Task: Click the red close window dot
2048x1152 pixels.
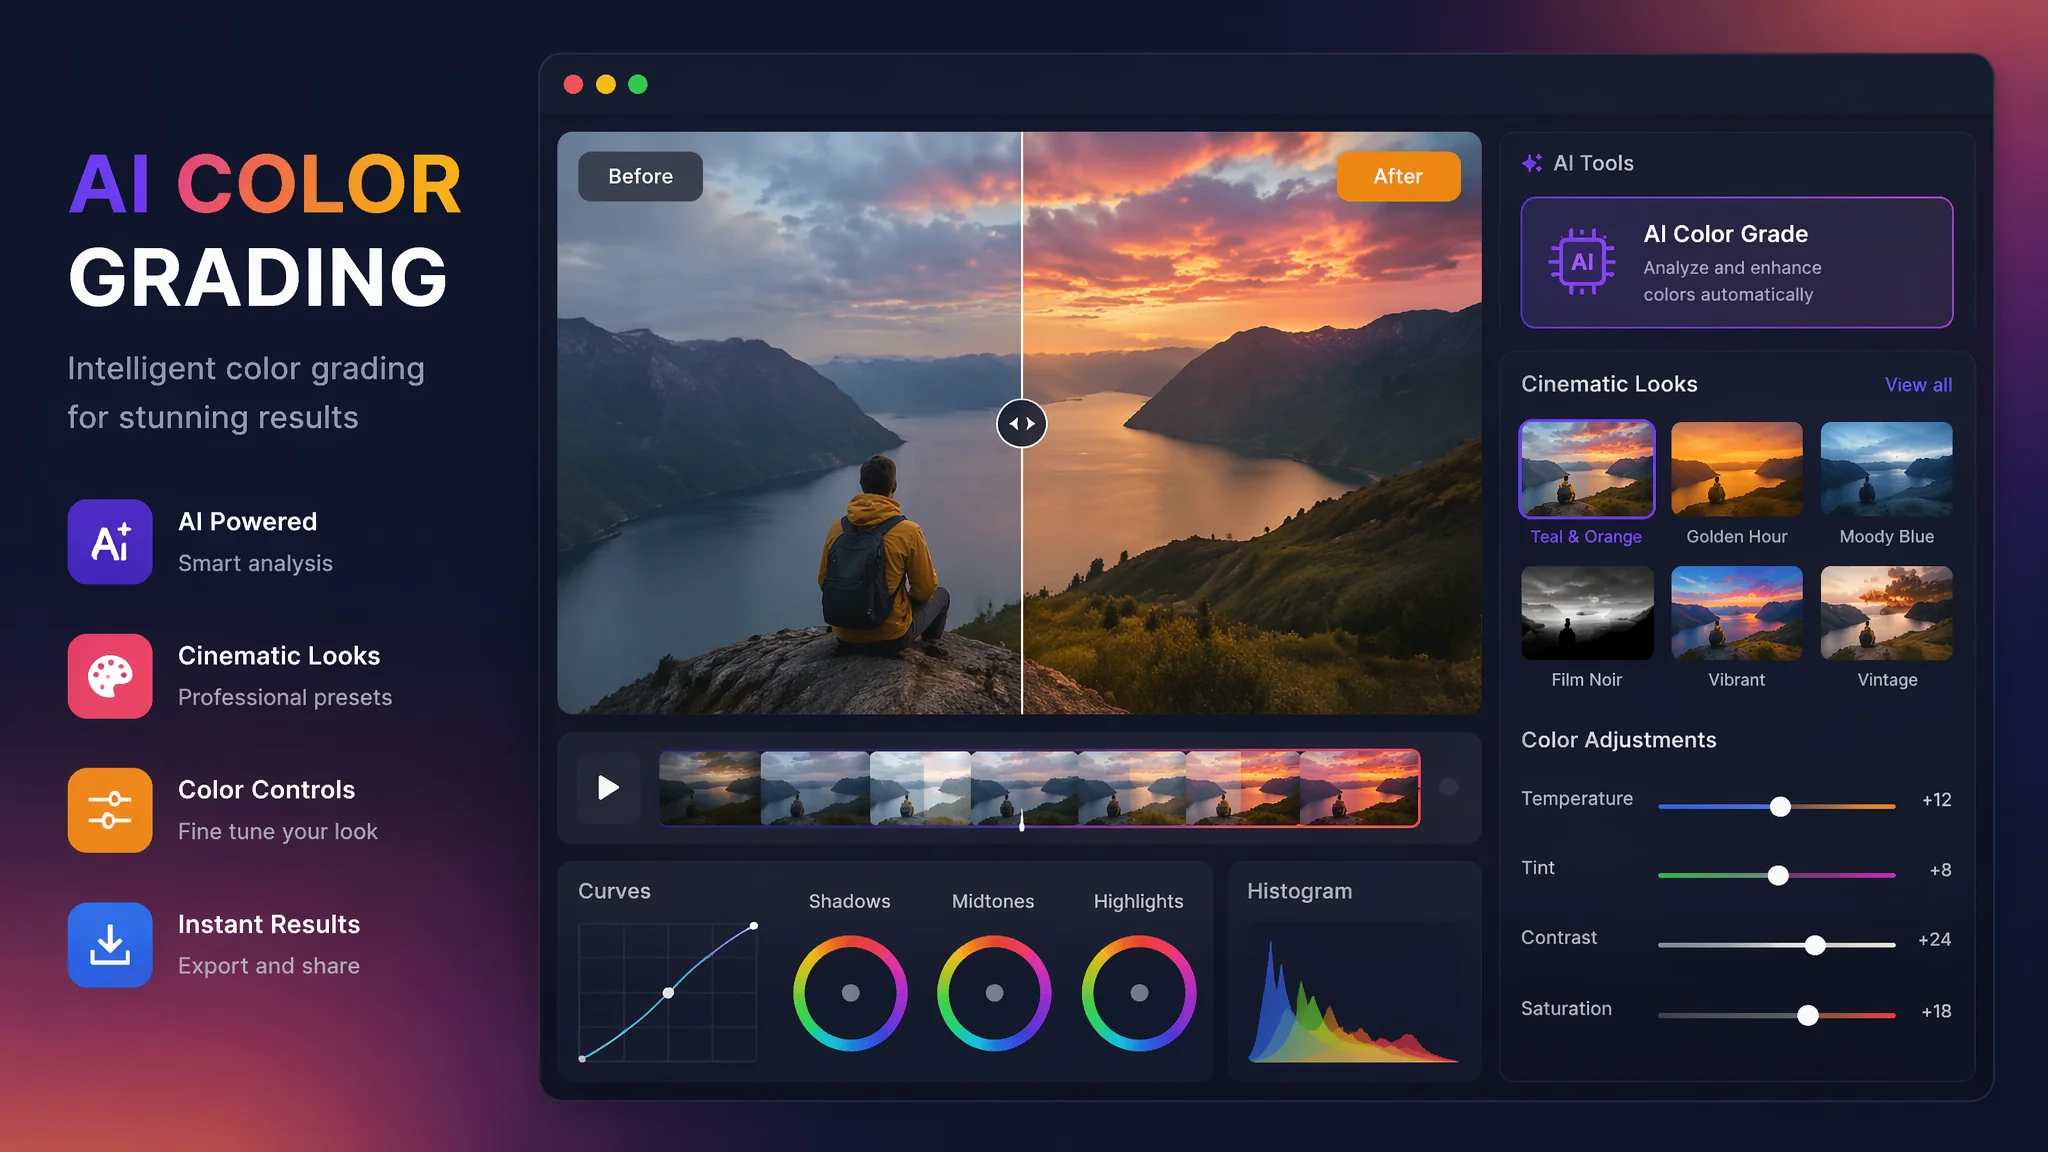Action: click(x=573, y=84)
